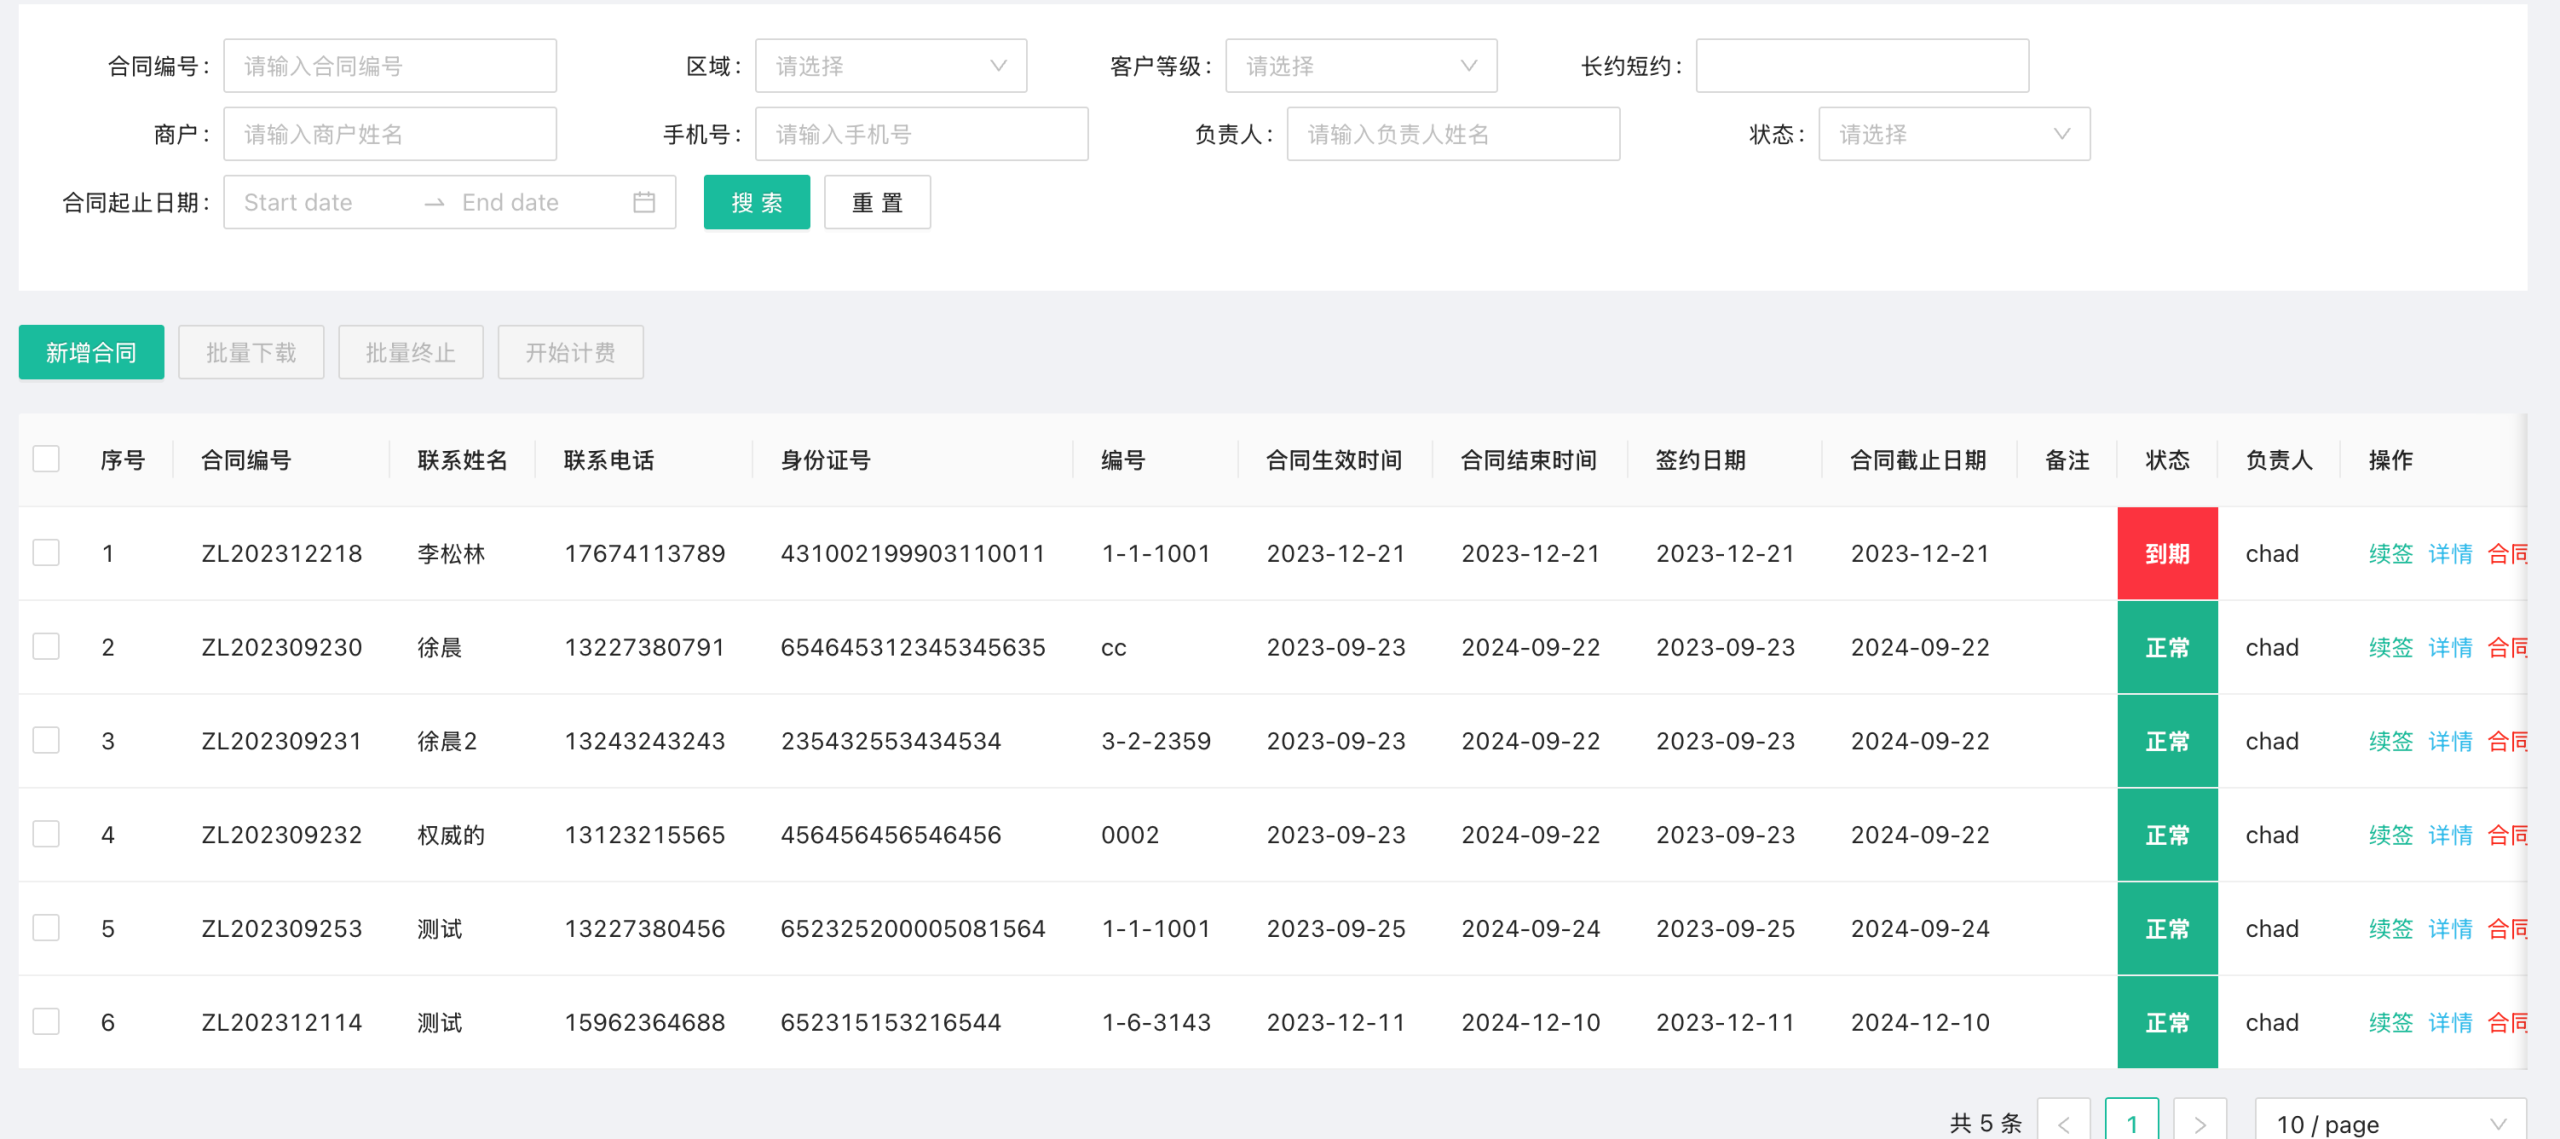Viewport: 2560px width, 1139px height.
Task: Check the row for ZL202312114
Action: (46, 1021)
